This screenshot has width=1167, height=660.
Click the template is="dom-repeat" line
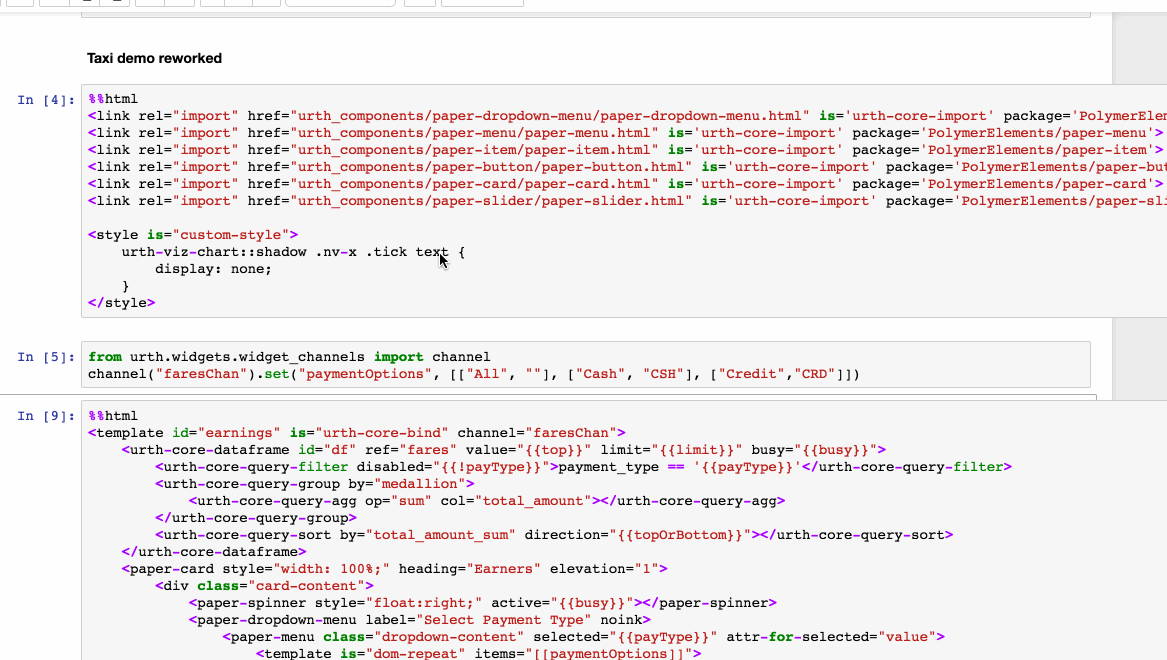pyautogui.click(x=479, y=653)
